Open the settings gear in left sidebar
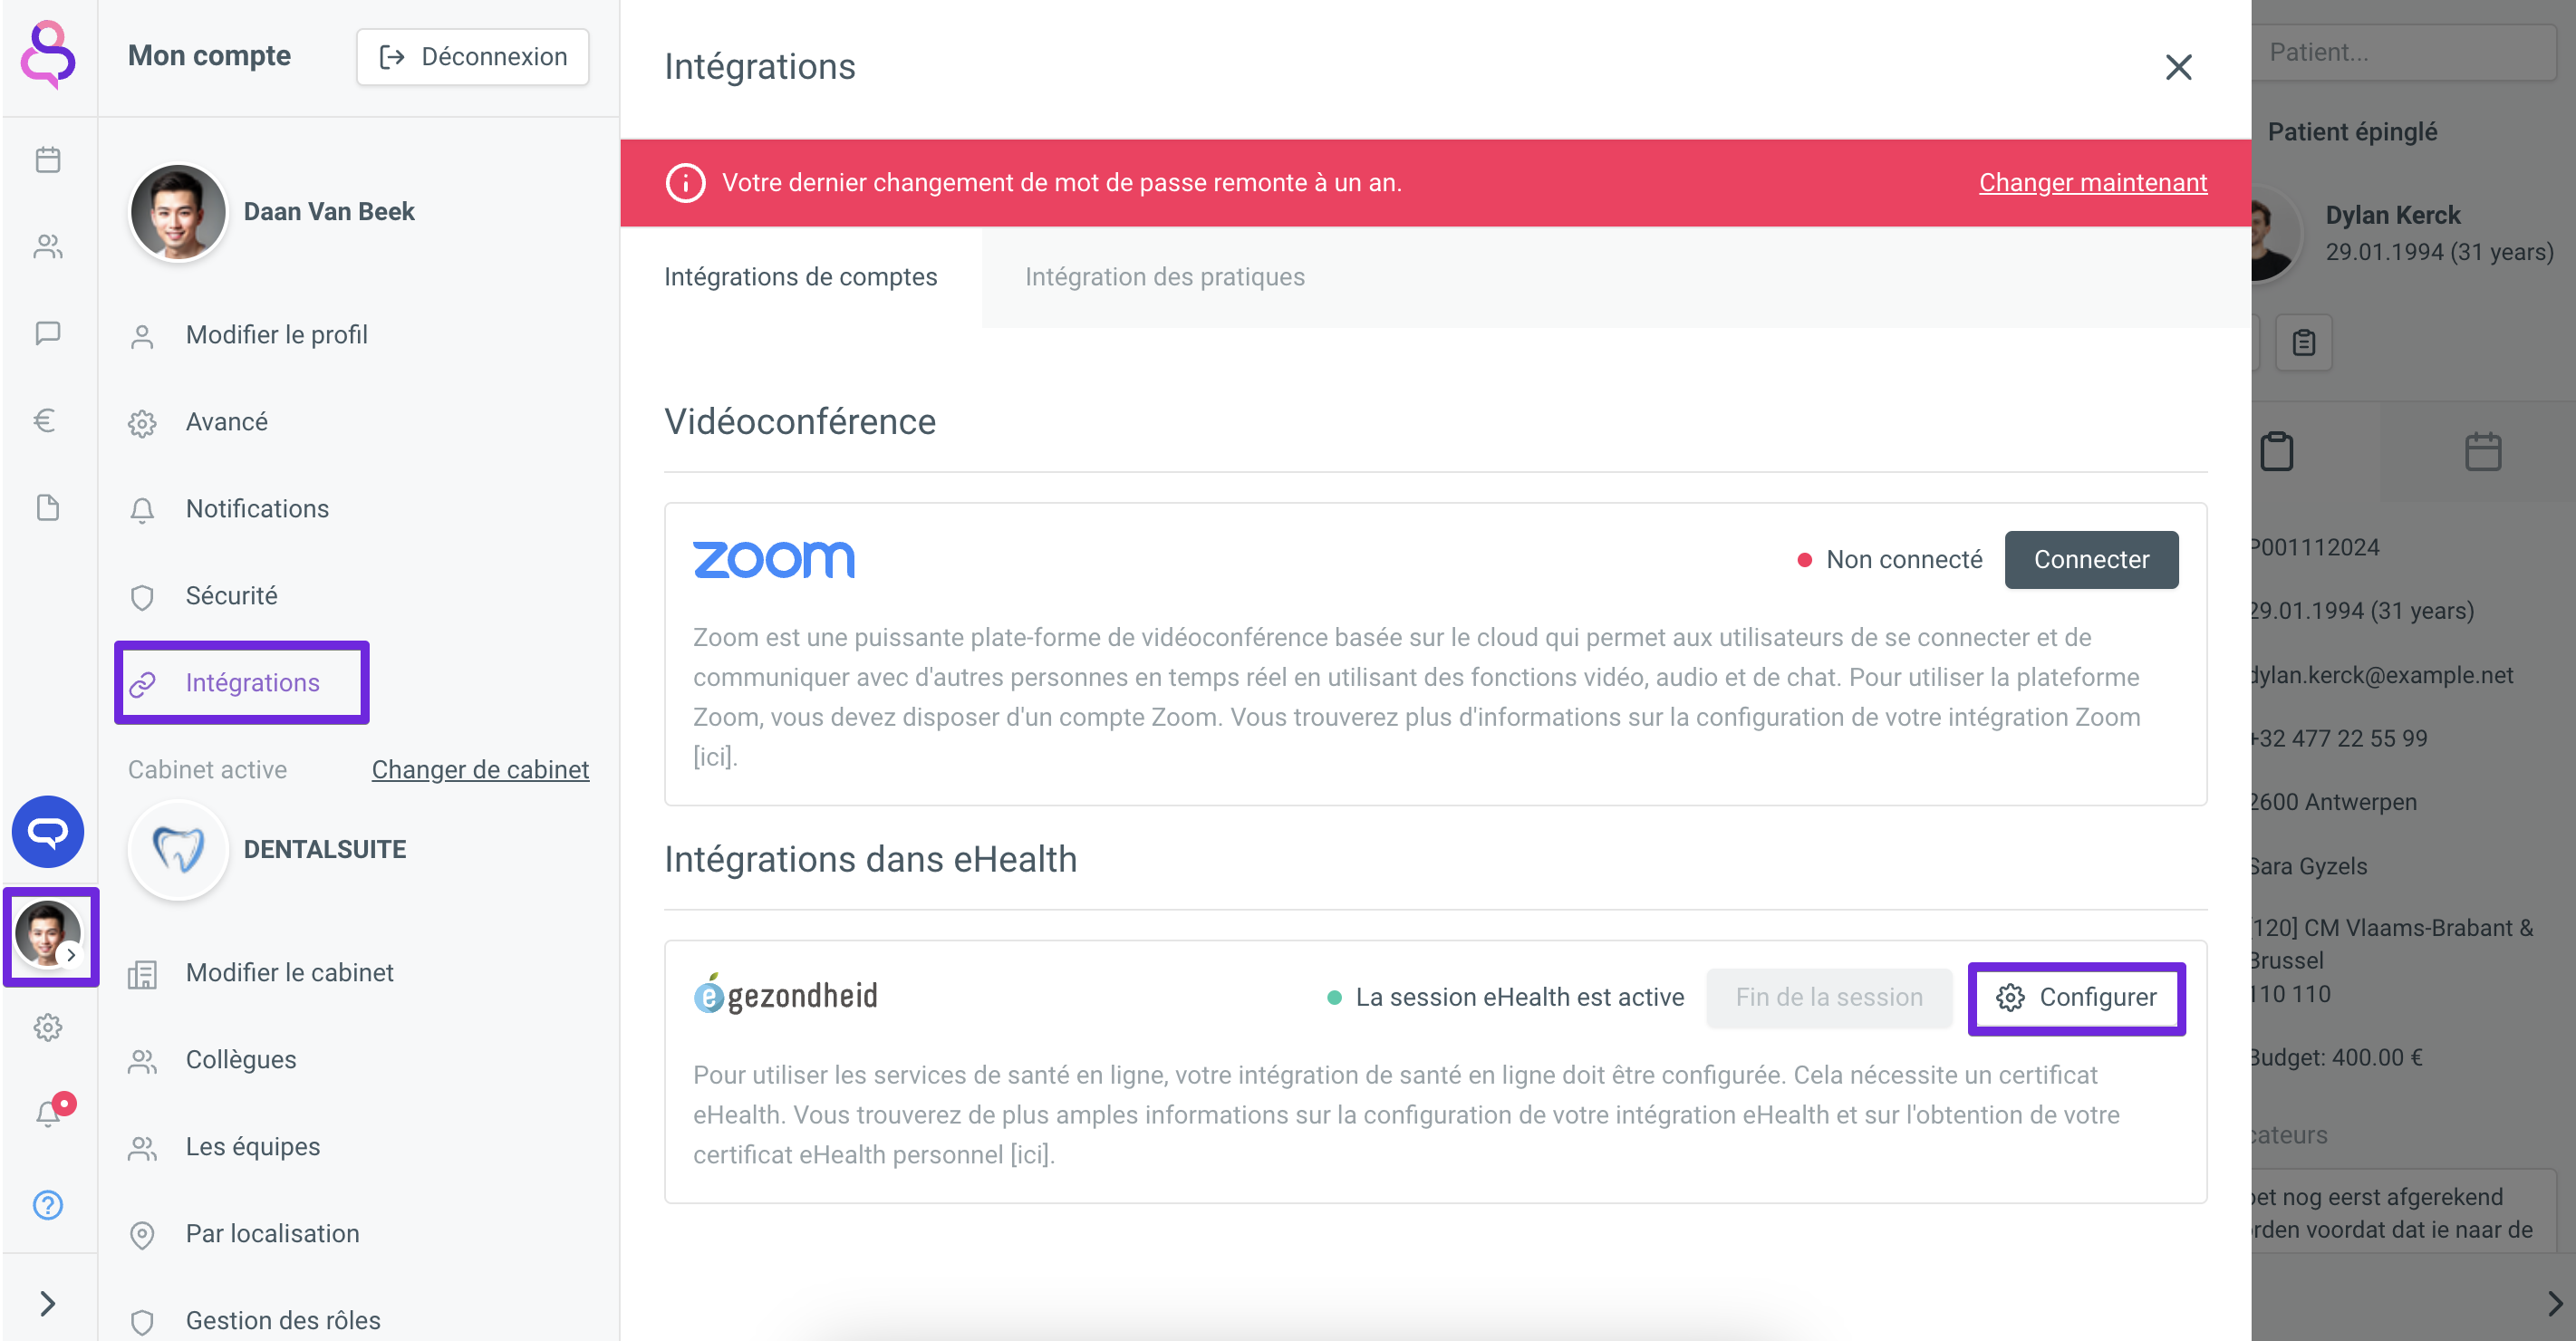 pos(48,1027)
